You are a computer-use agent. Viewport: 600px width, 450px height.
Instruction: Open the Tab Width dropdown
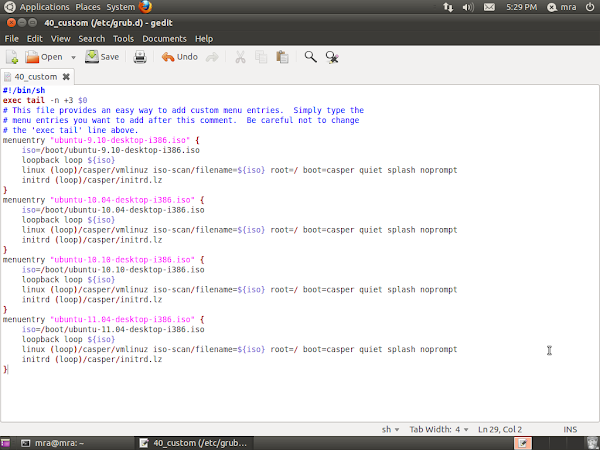(x=439, y=429)
